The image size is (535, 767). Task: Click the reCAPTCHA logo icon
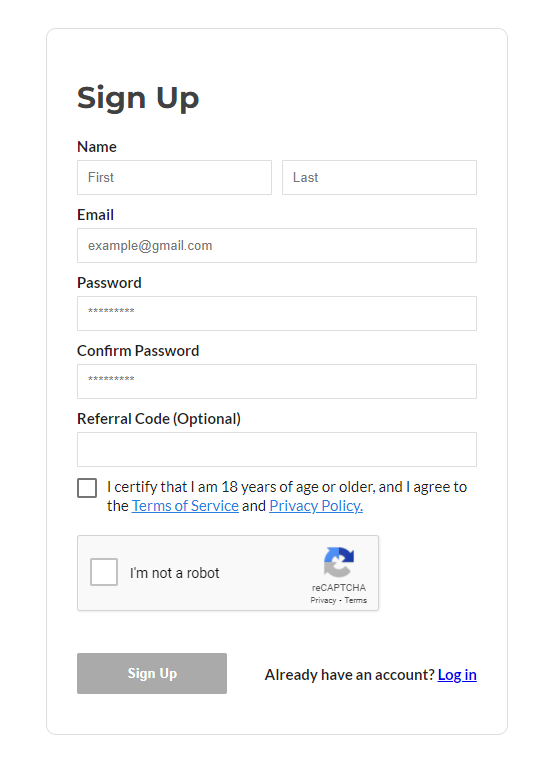[338, 562]
